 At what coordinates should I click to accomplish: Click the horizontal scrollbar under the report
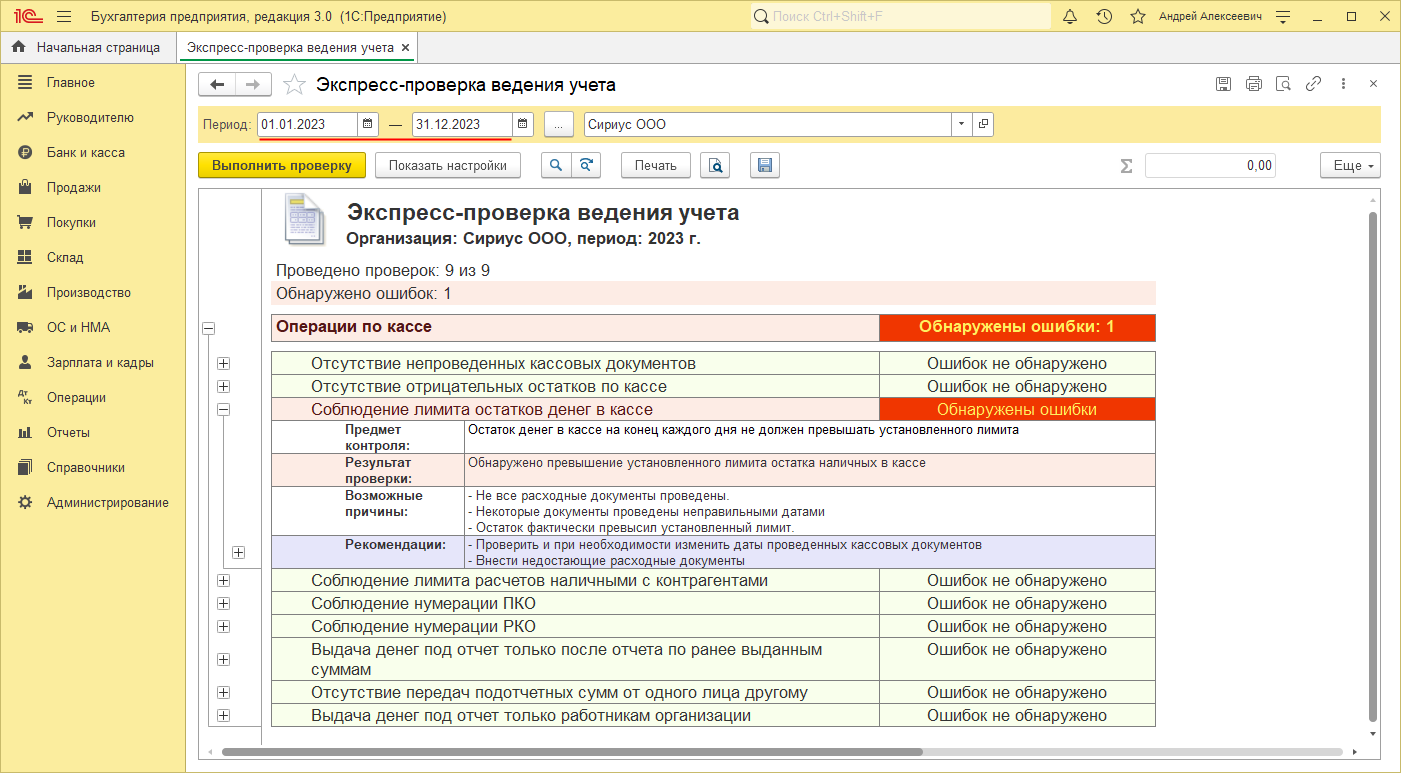click(570, 752)
